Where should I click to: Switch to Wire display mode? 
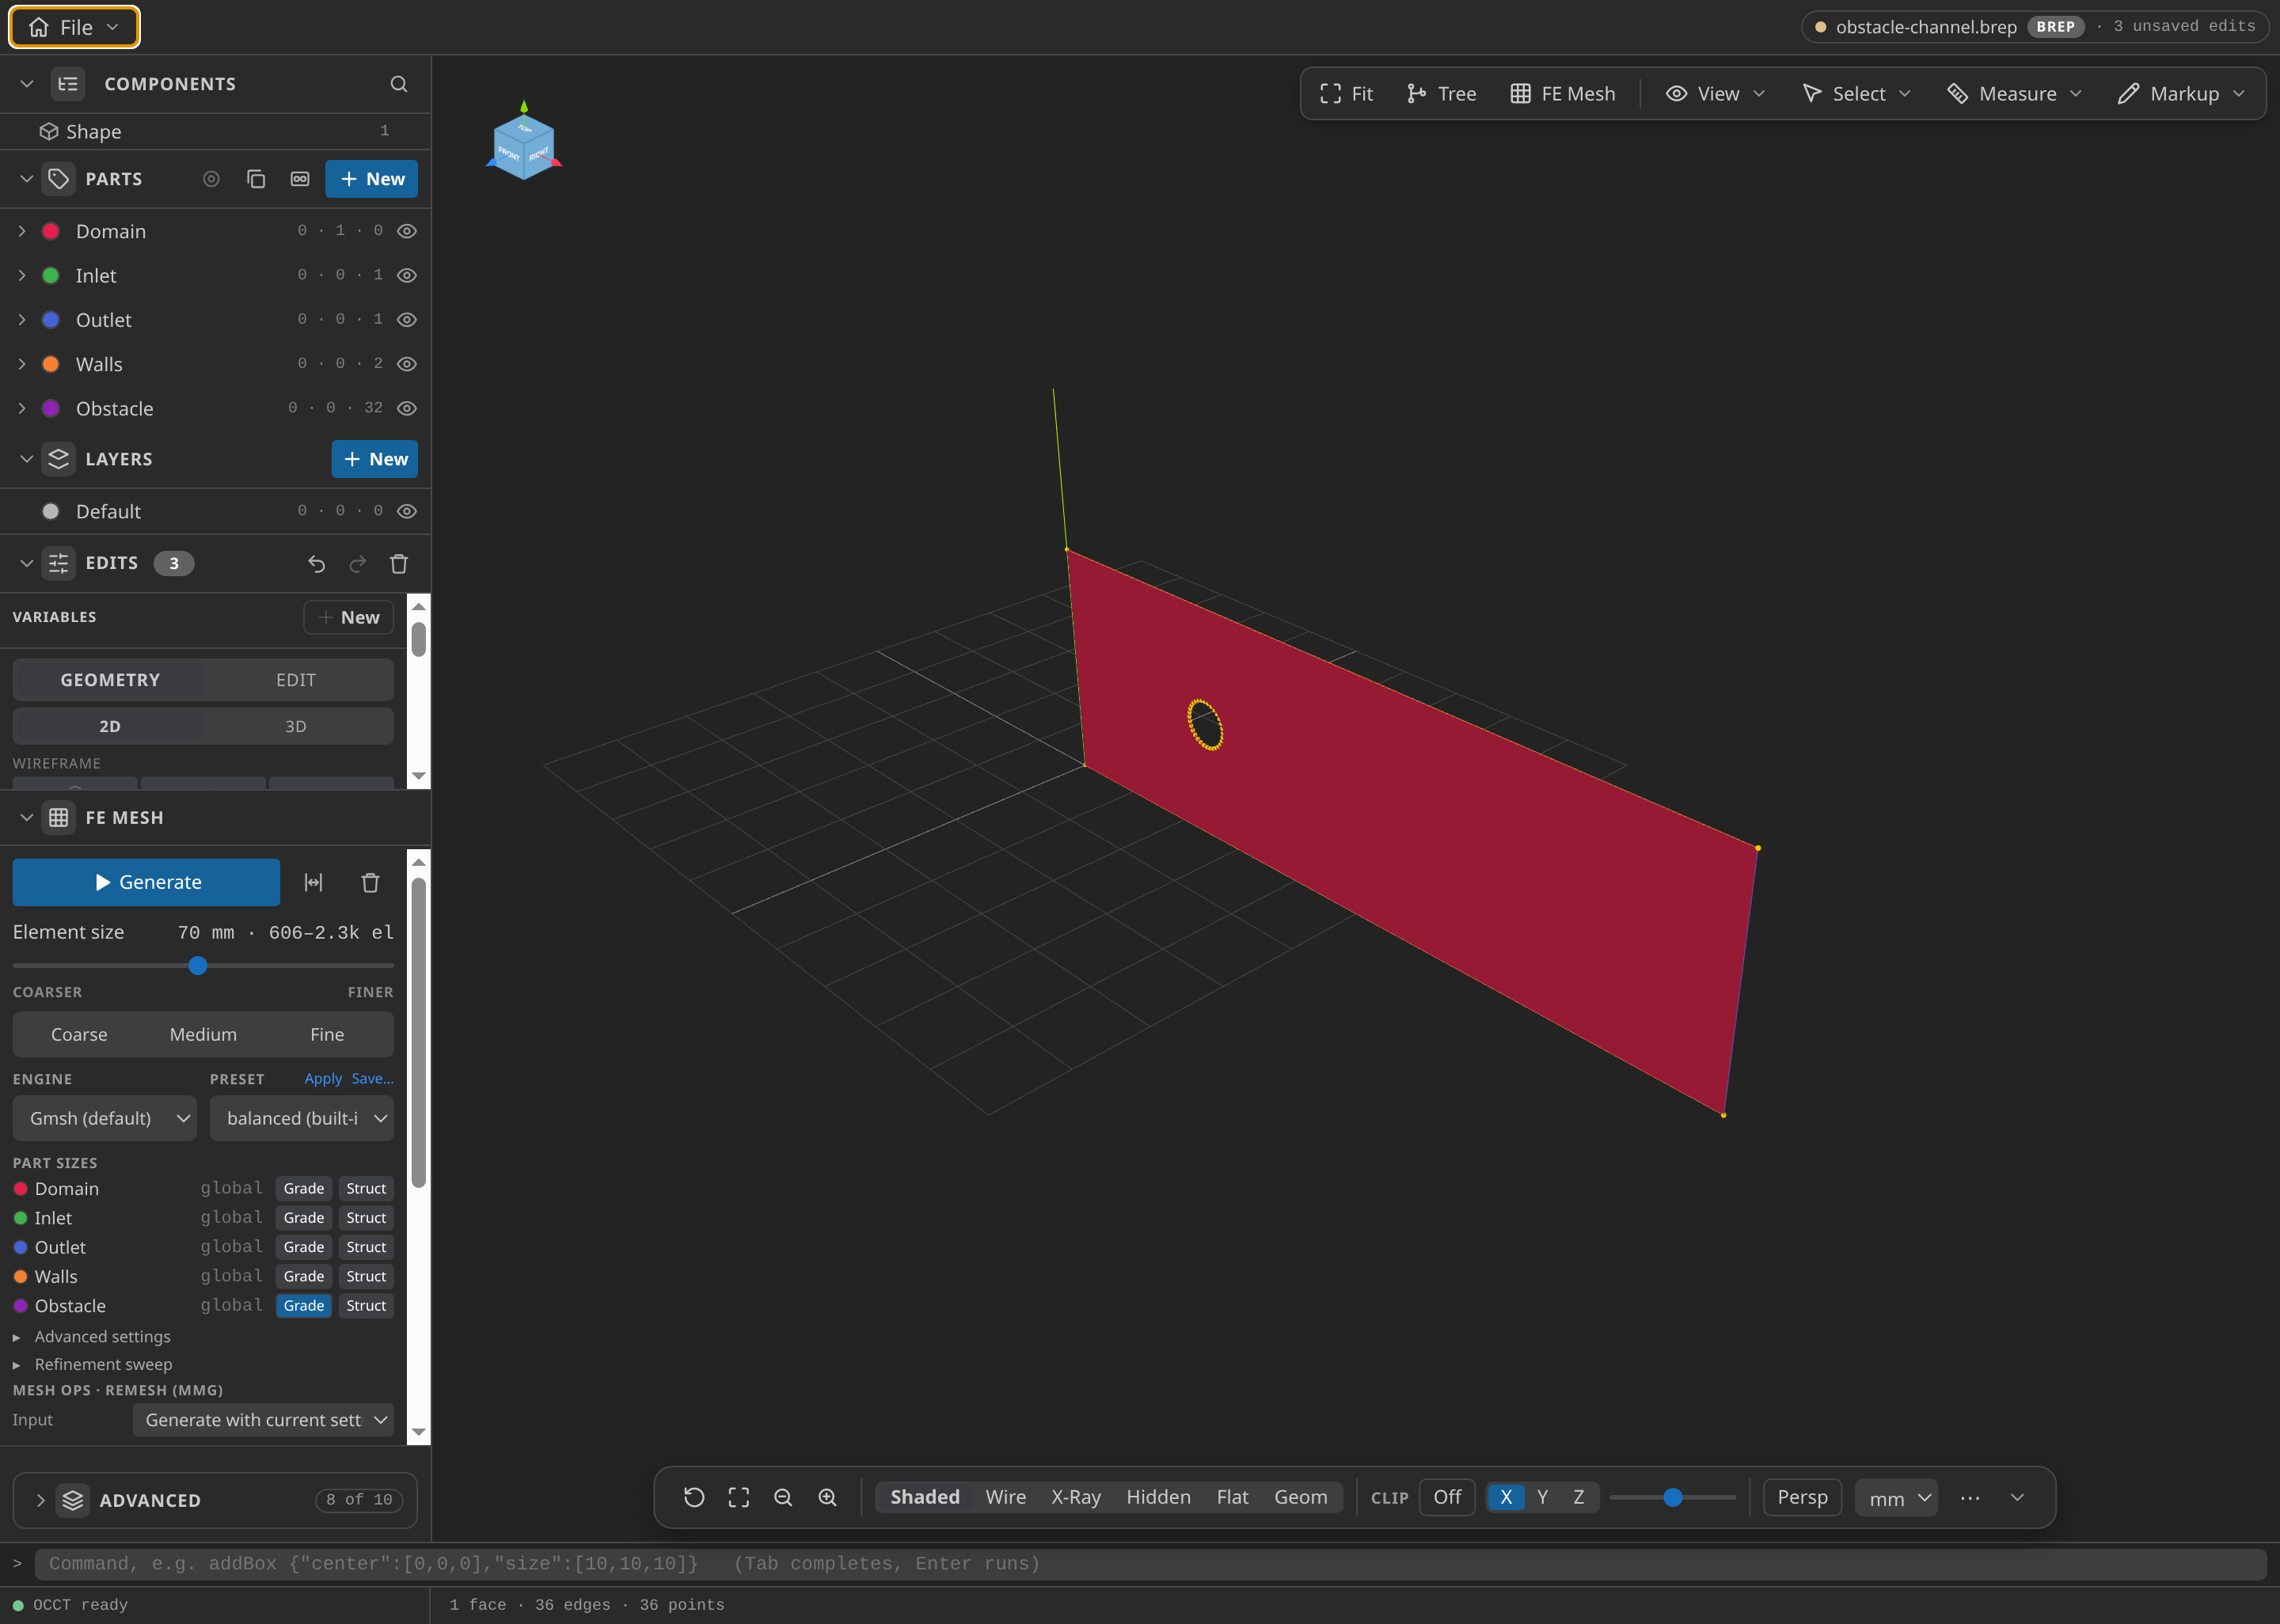(1005, 1497)
